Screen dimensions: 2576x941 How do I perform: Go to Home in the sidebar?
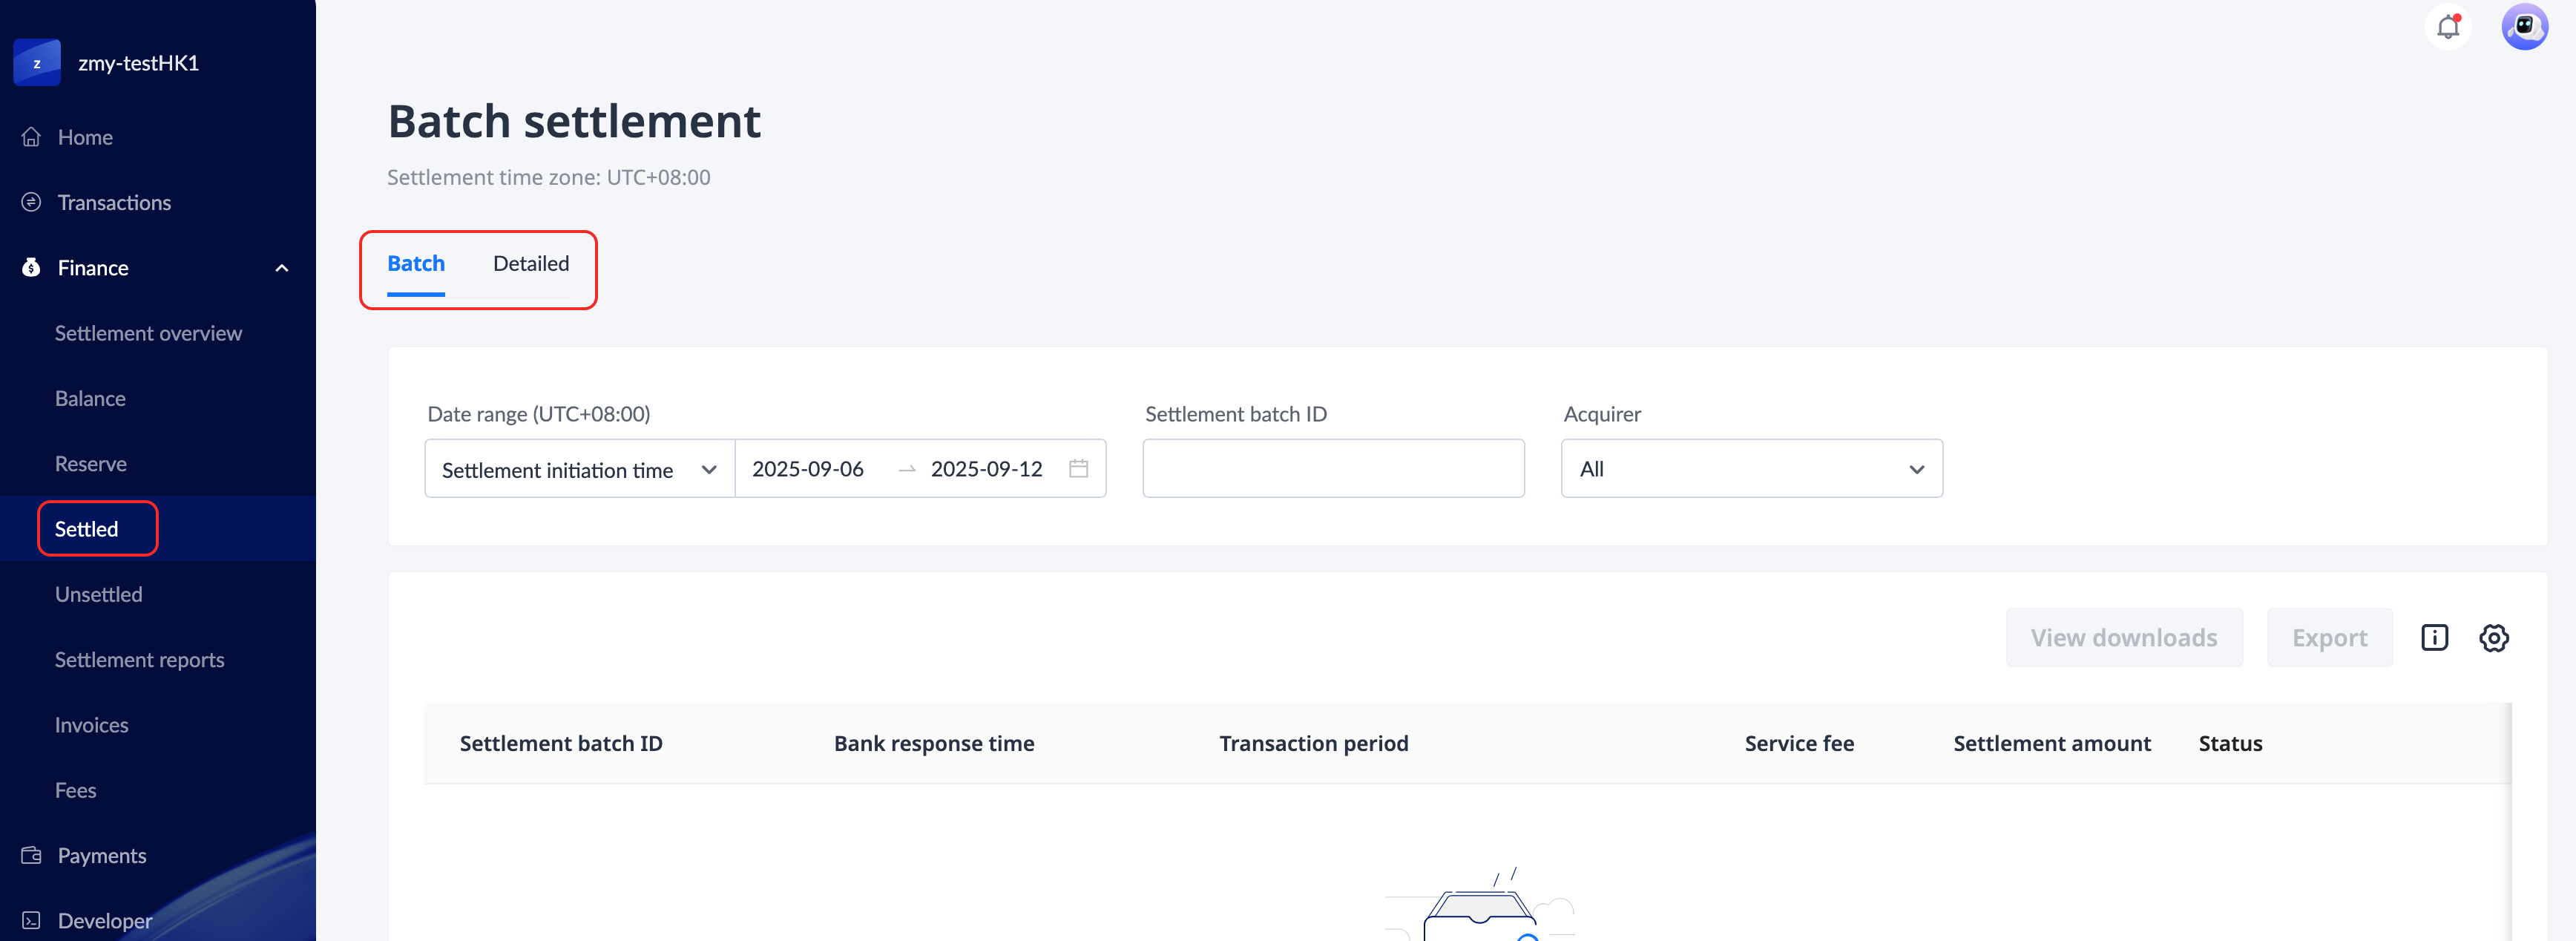pyautogui.click(x=85, y=137)
